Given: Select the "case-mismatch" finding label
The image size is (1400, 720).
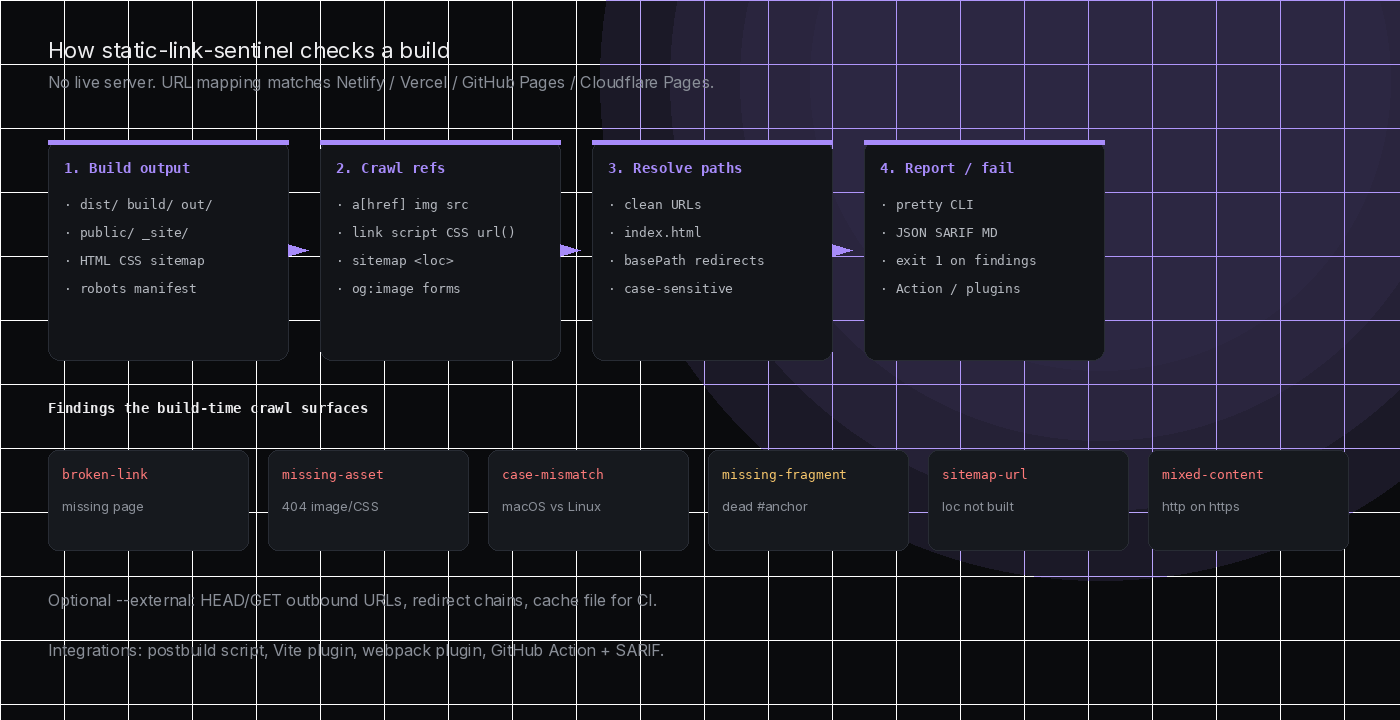Looking at the screenshot, I should tap(553, 474).
